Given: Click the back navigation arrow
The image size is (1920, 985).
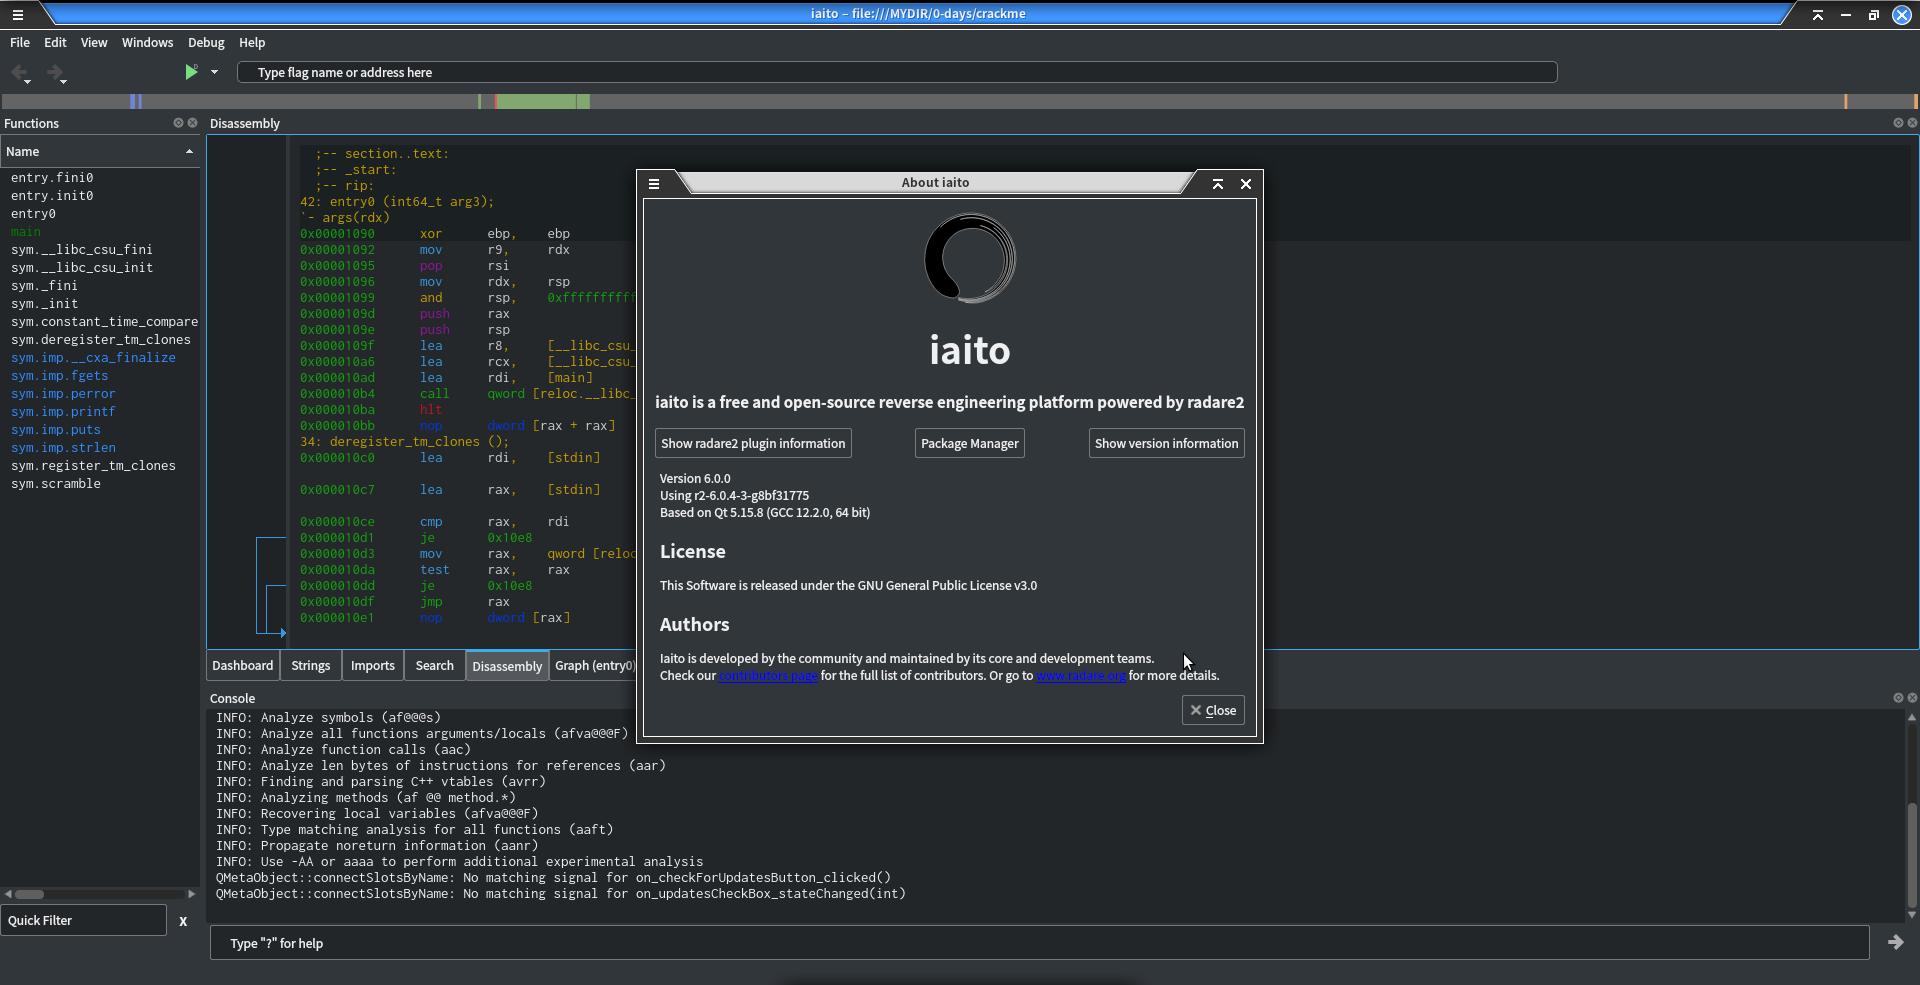Looking at the screenshot, I should coord(19,73).
